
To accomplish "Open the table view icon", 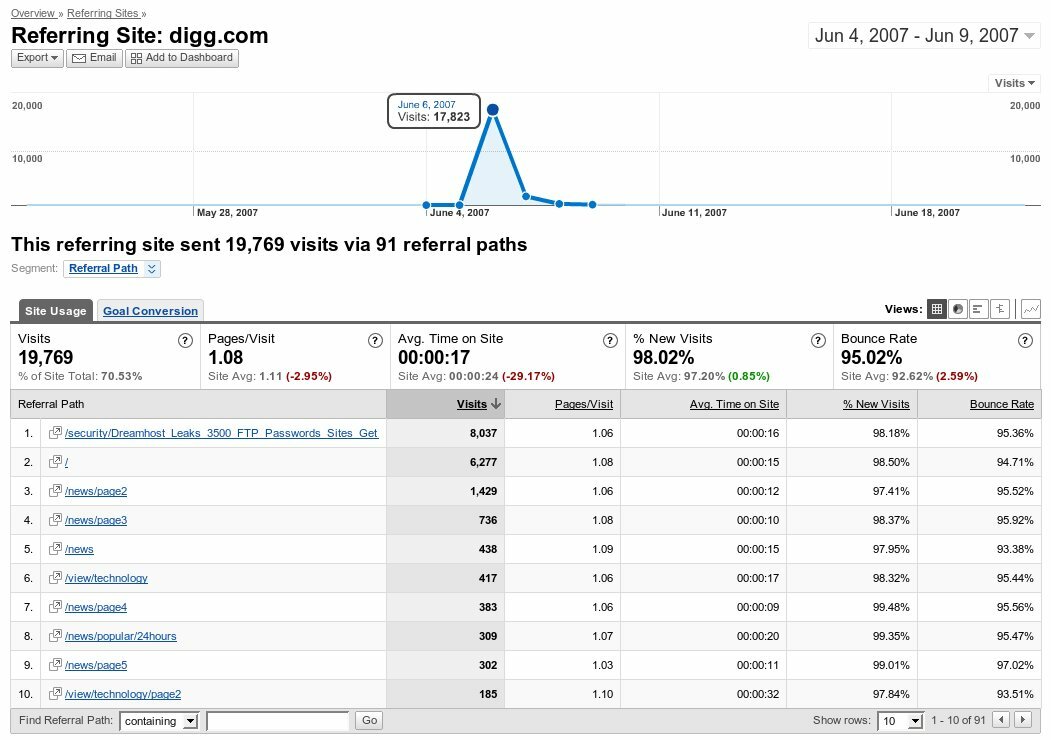I will pos(936,309).
